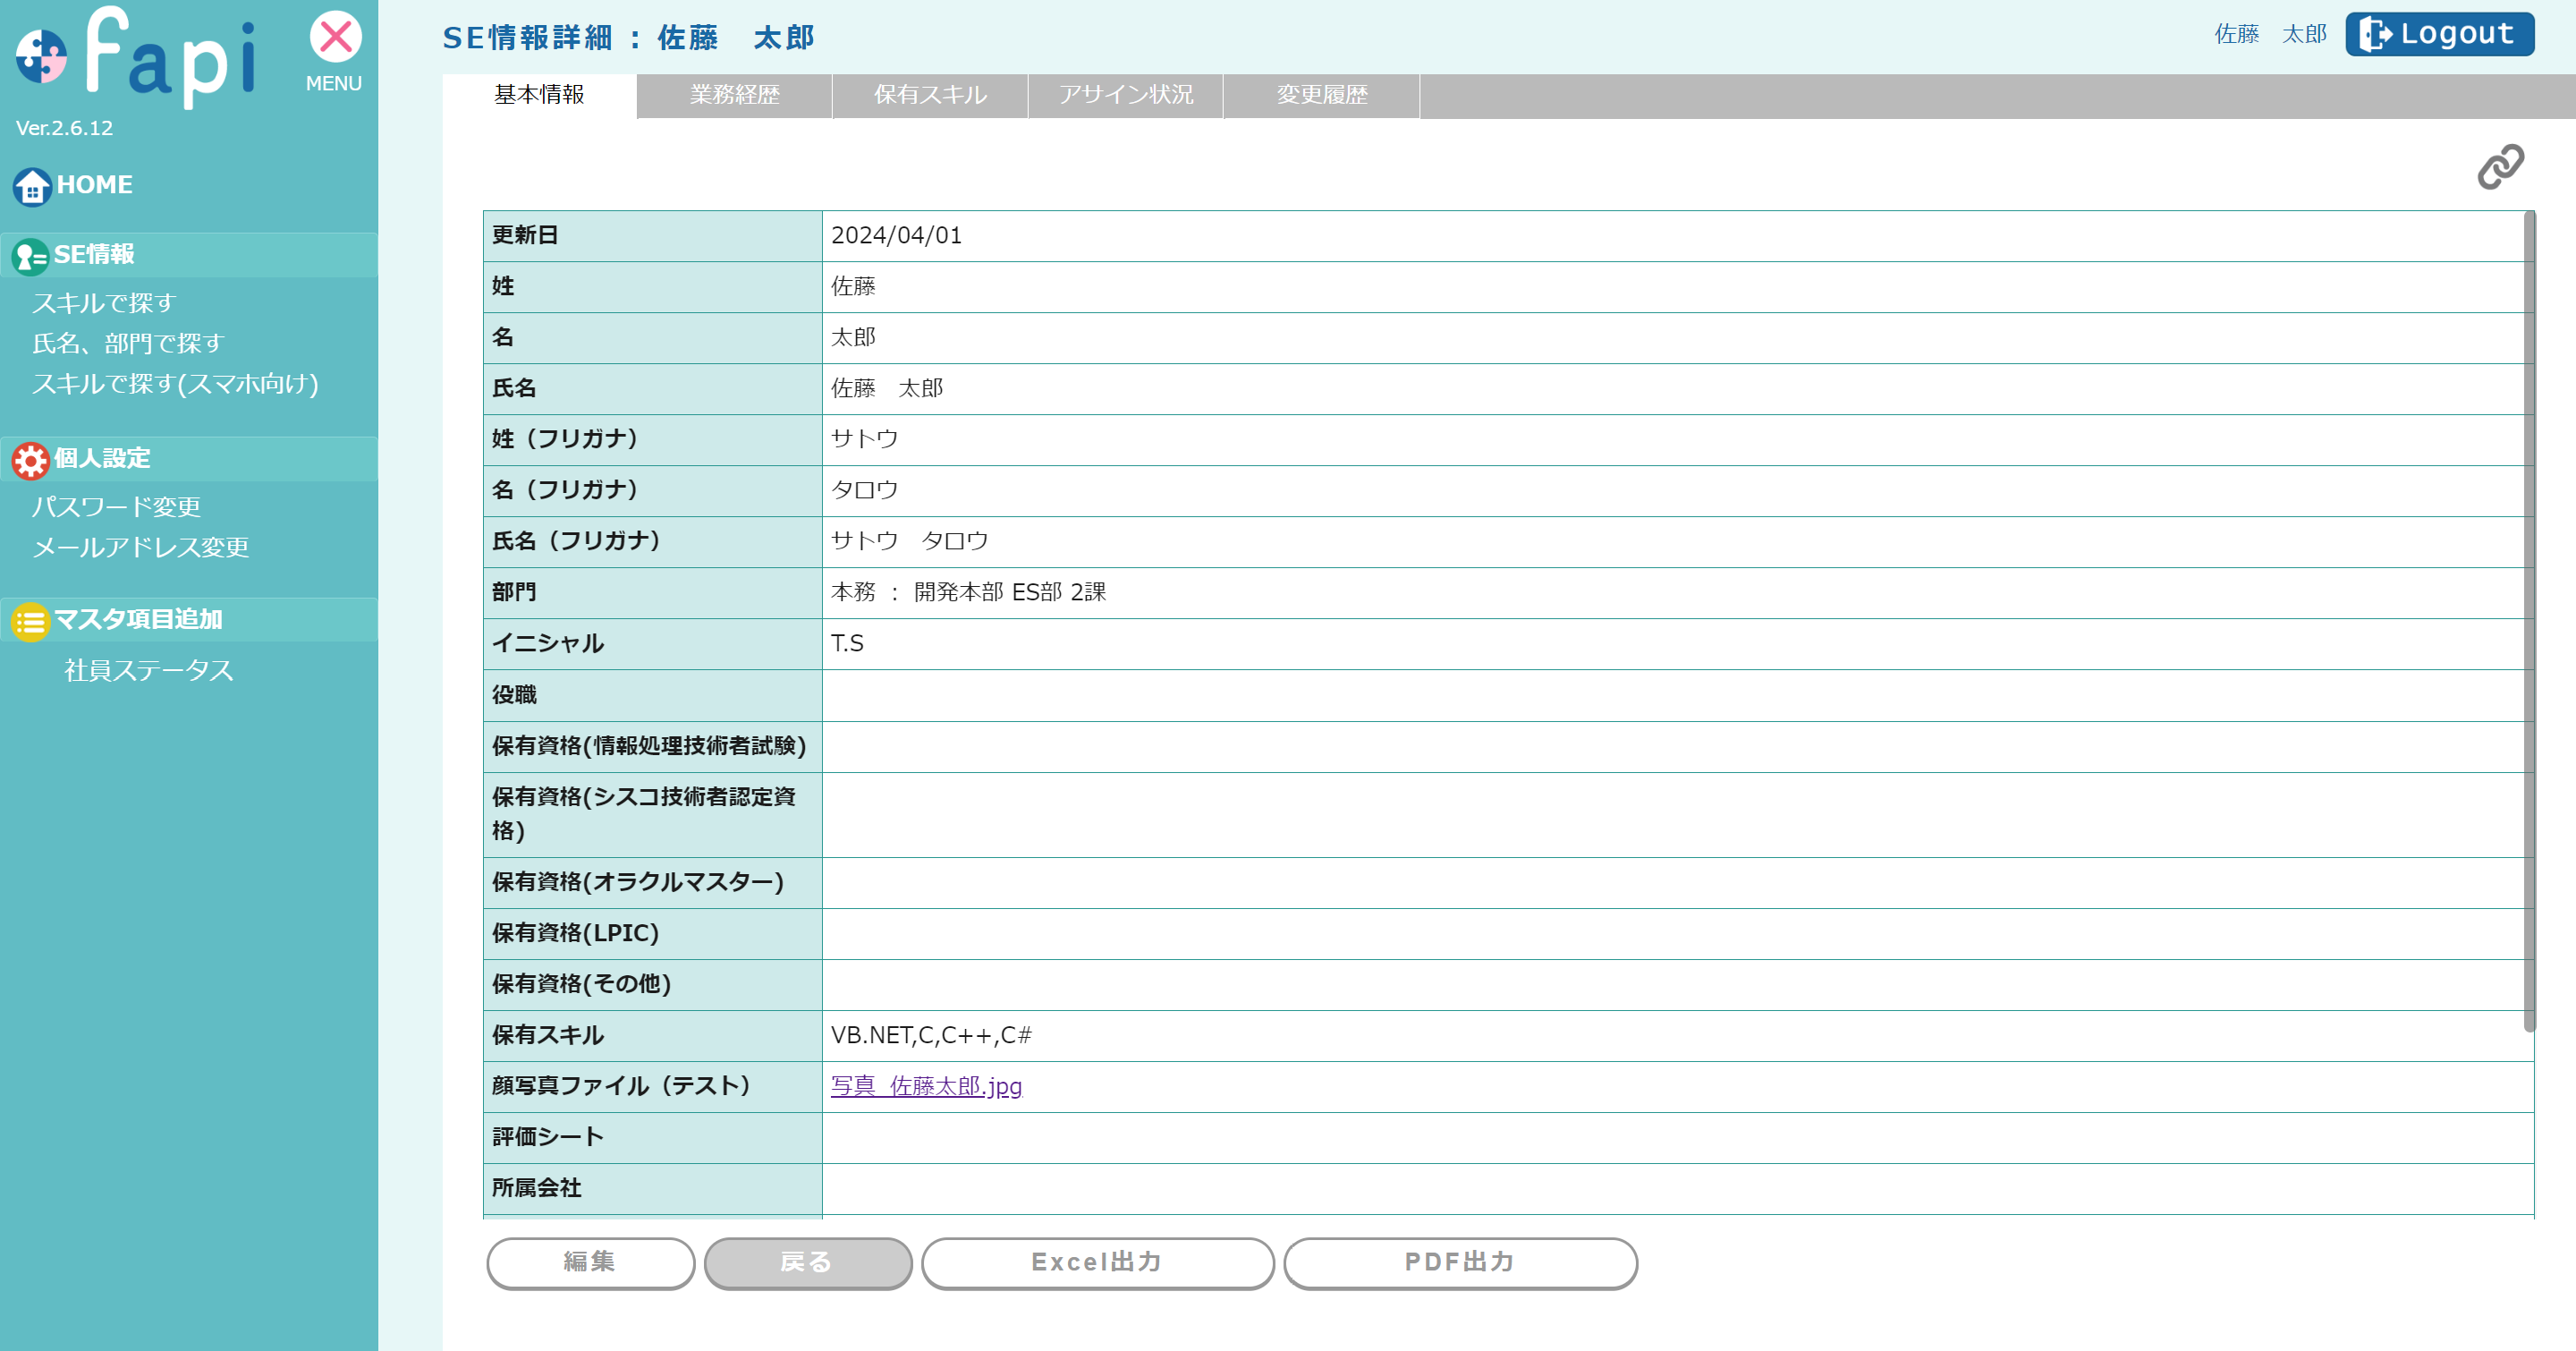Go to HOME via house icon
This screenshot has height=1351, width=2576.
pos(32,187)
